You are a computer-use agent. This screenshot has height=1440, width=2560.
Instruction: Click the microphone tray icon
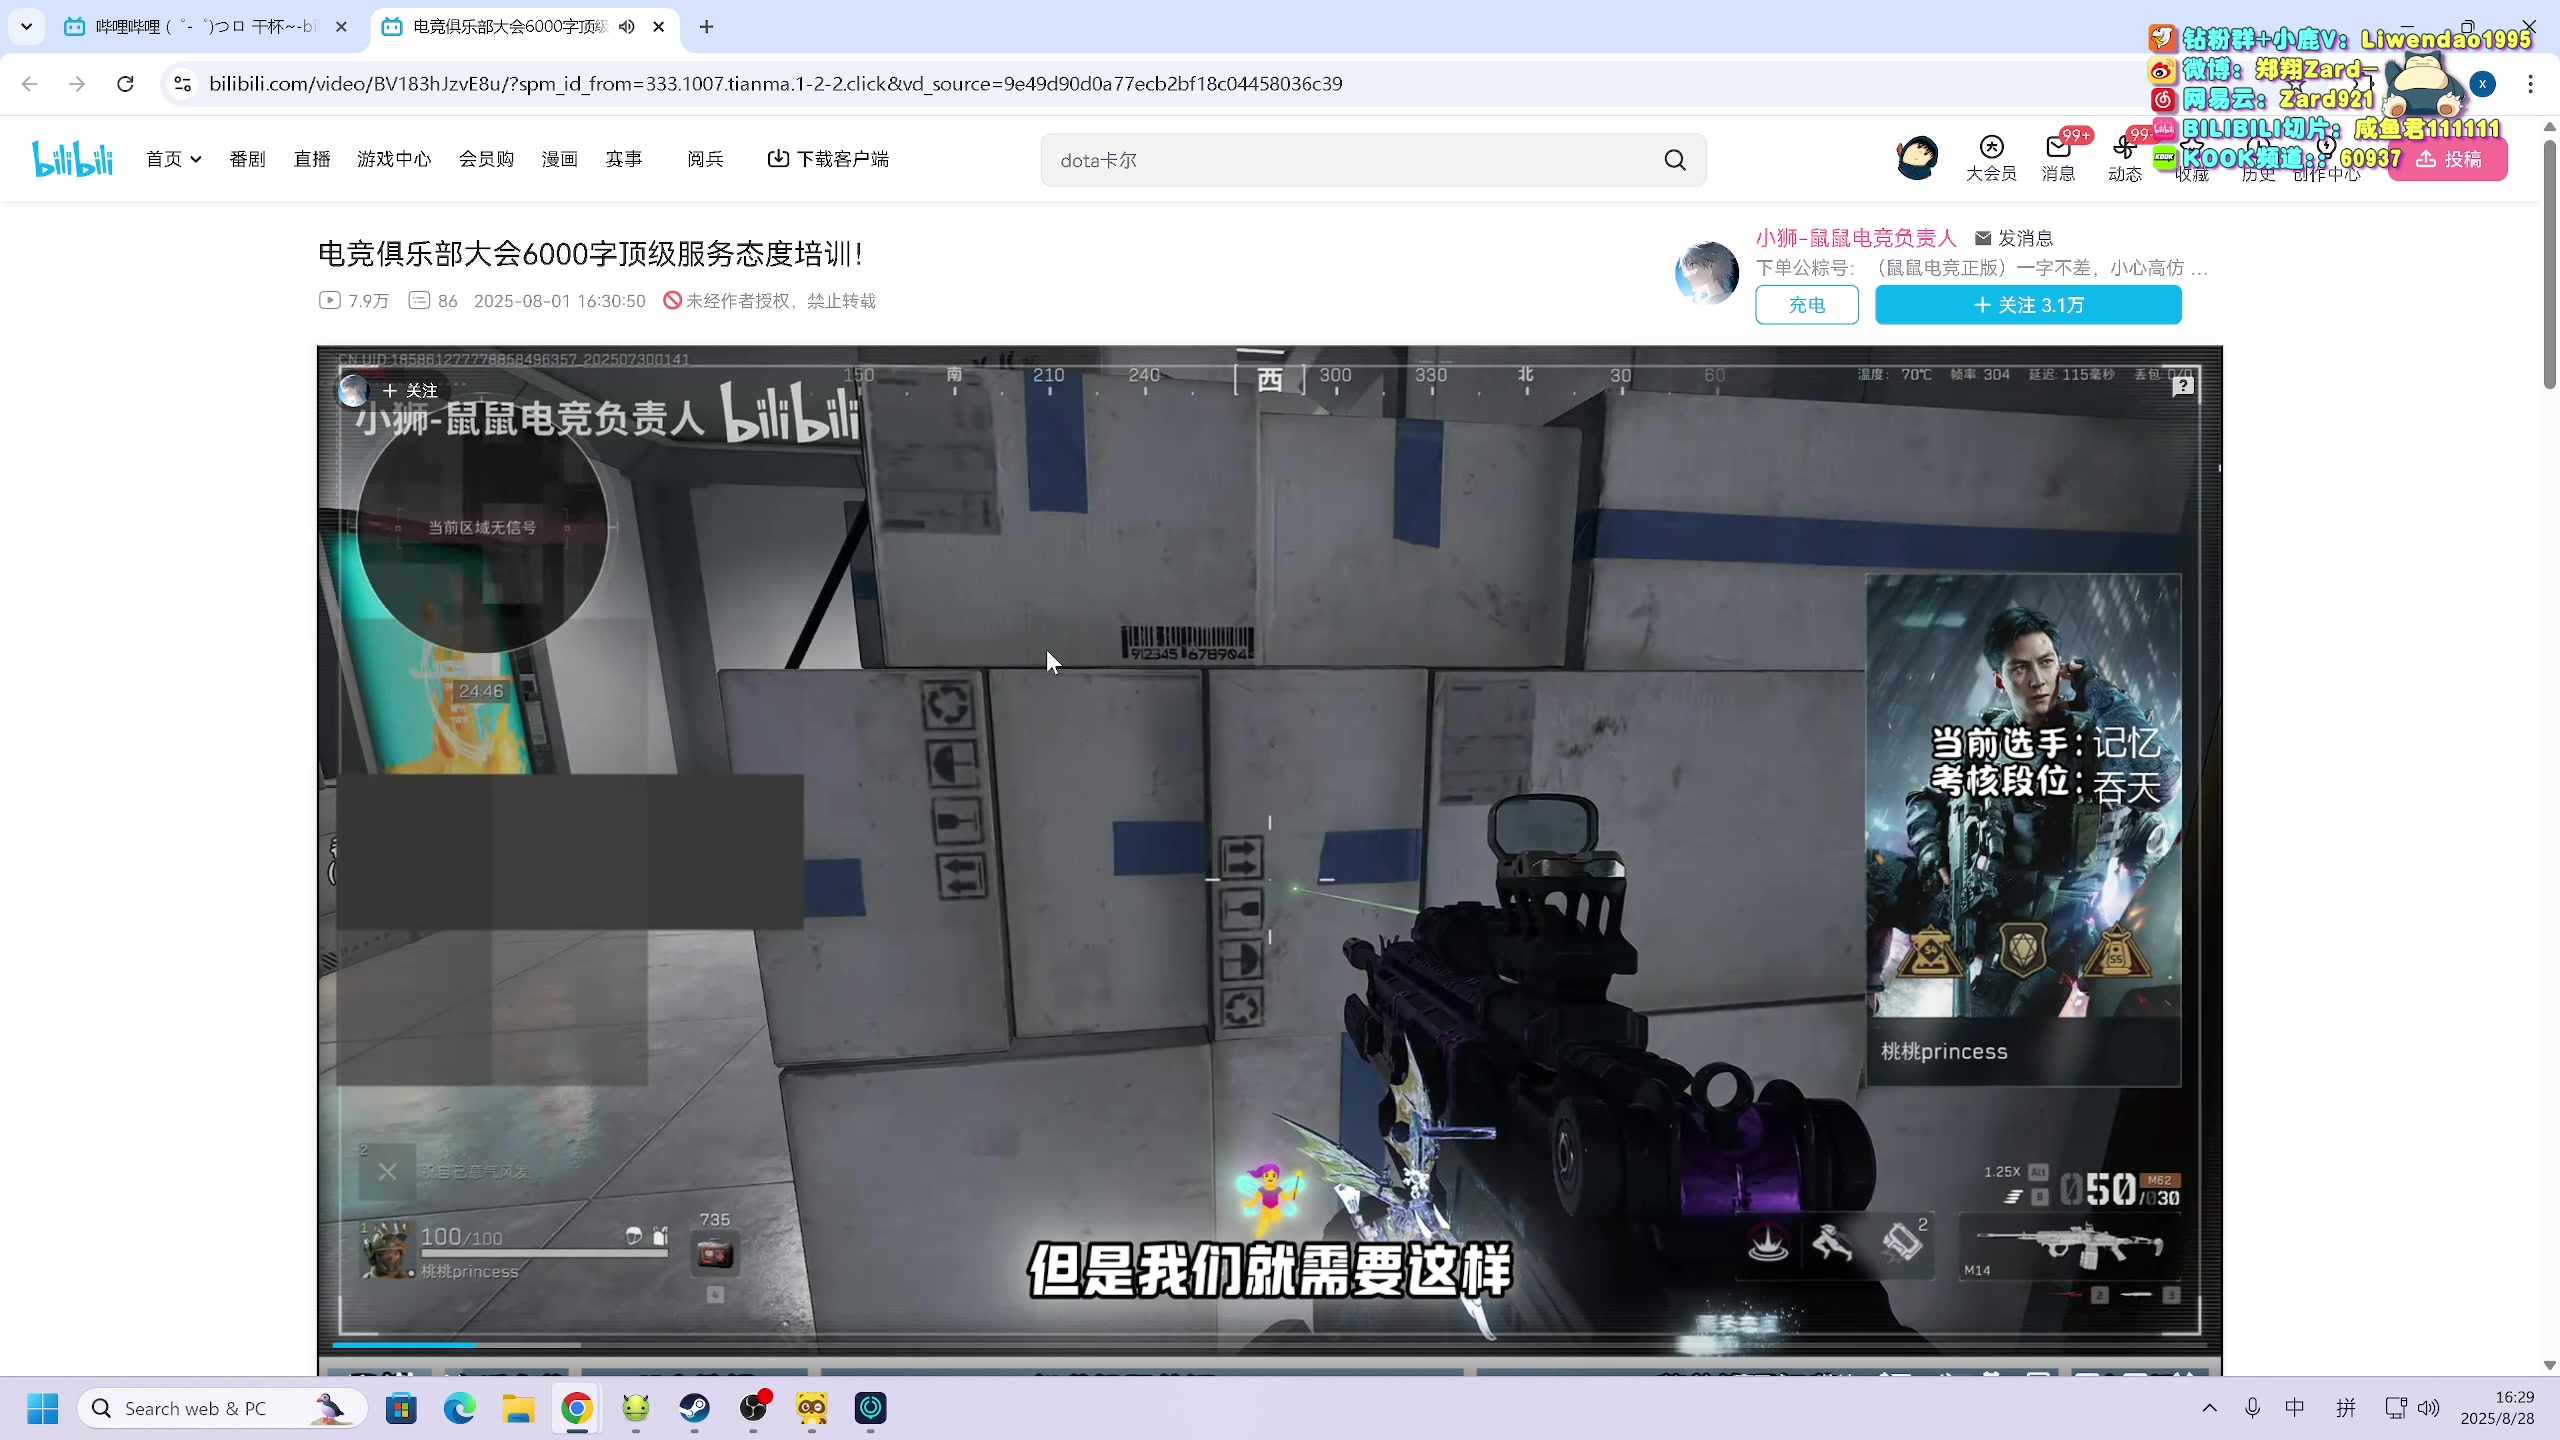[x=2252, y=1409]
